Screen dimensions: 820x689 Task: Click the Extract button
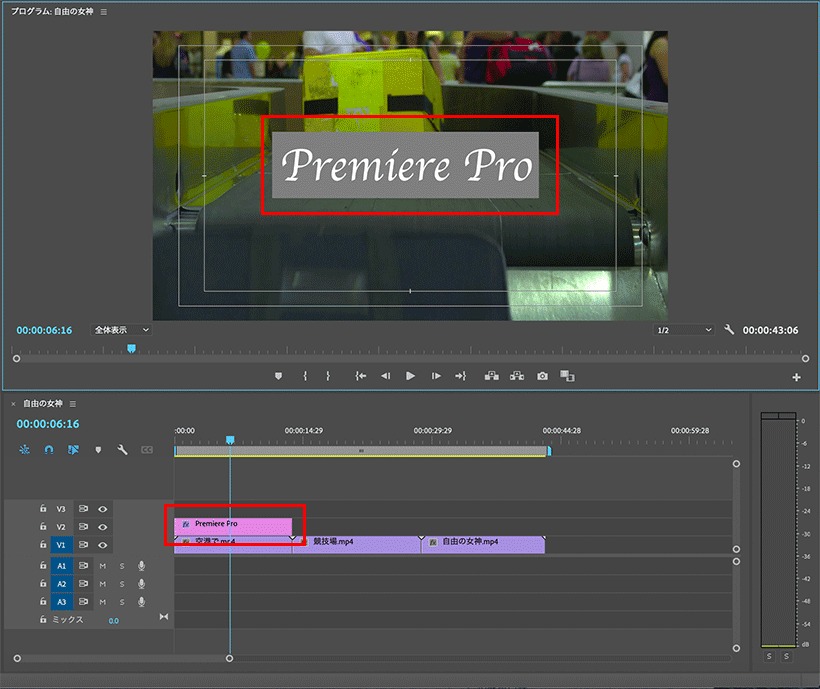pyautogui.click(x=517, y=376)
